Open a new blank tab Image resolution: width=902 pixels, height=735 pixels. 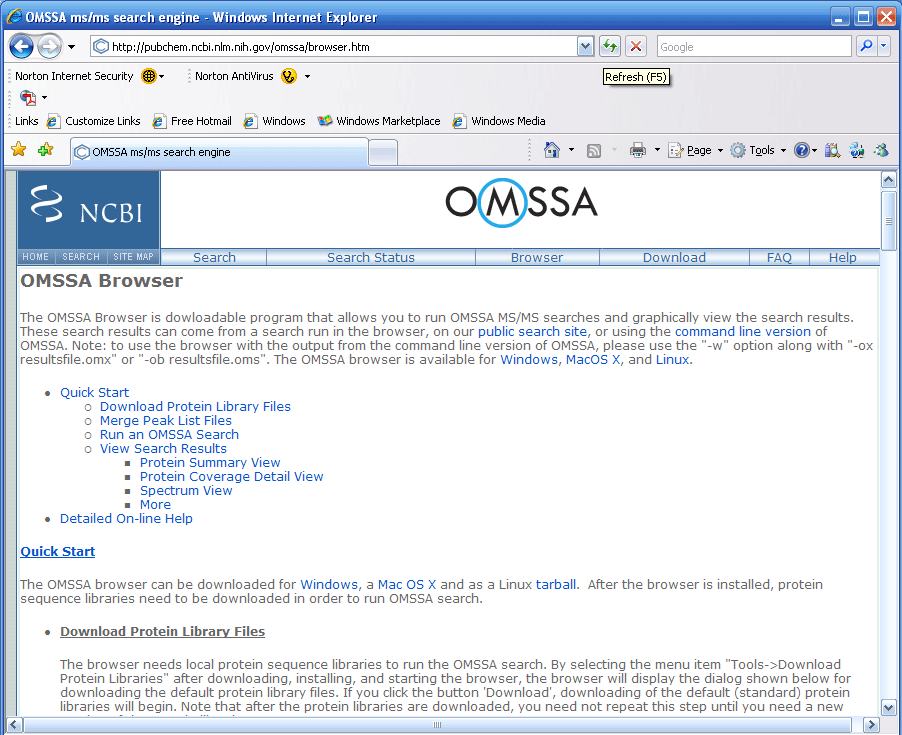[x=383, y=152]
